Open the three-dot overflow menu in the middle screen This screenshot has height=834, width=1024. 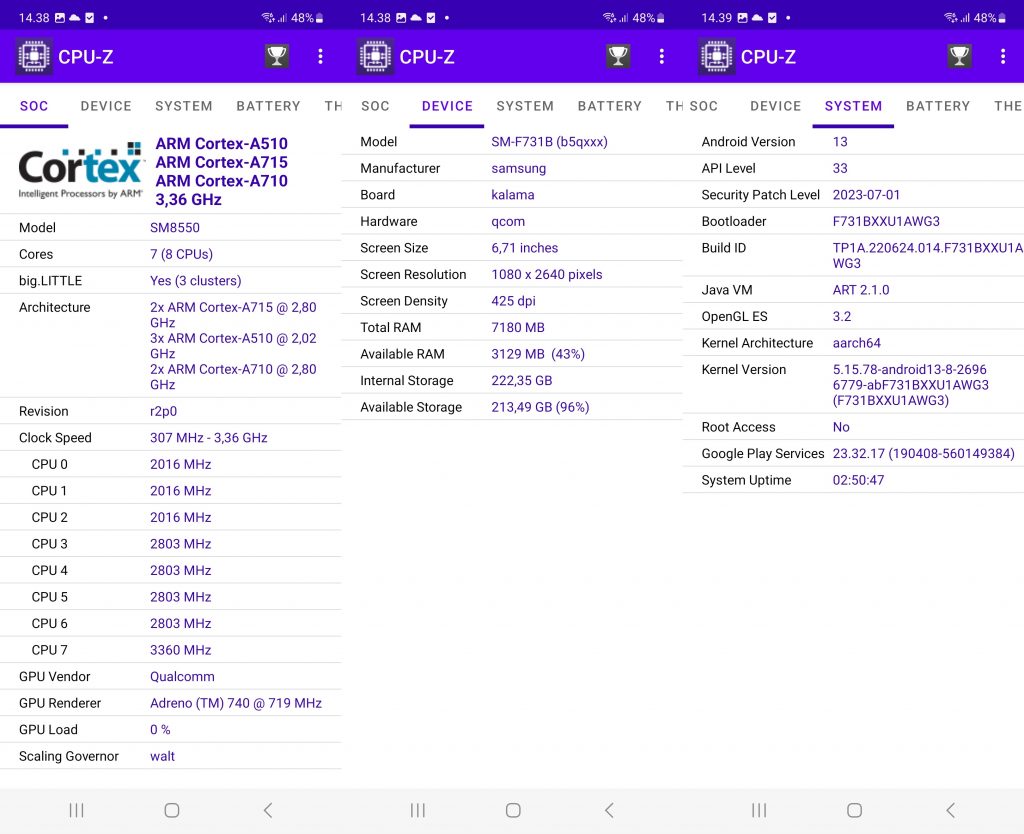click(x=662, y=56)
